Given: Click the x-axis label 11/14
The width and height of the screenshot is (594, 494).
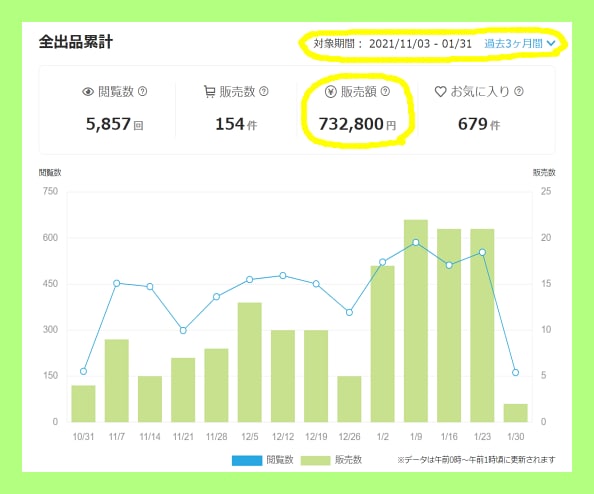Looking at the screenshot, I should [x=150, y=437].
